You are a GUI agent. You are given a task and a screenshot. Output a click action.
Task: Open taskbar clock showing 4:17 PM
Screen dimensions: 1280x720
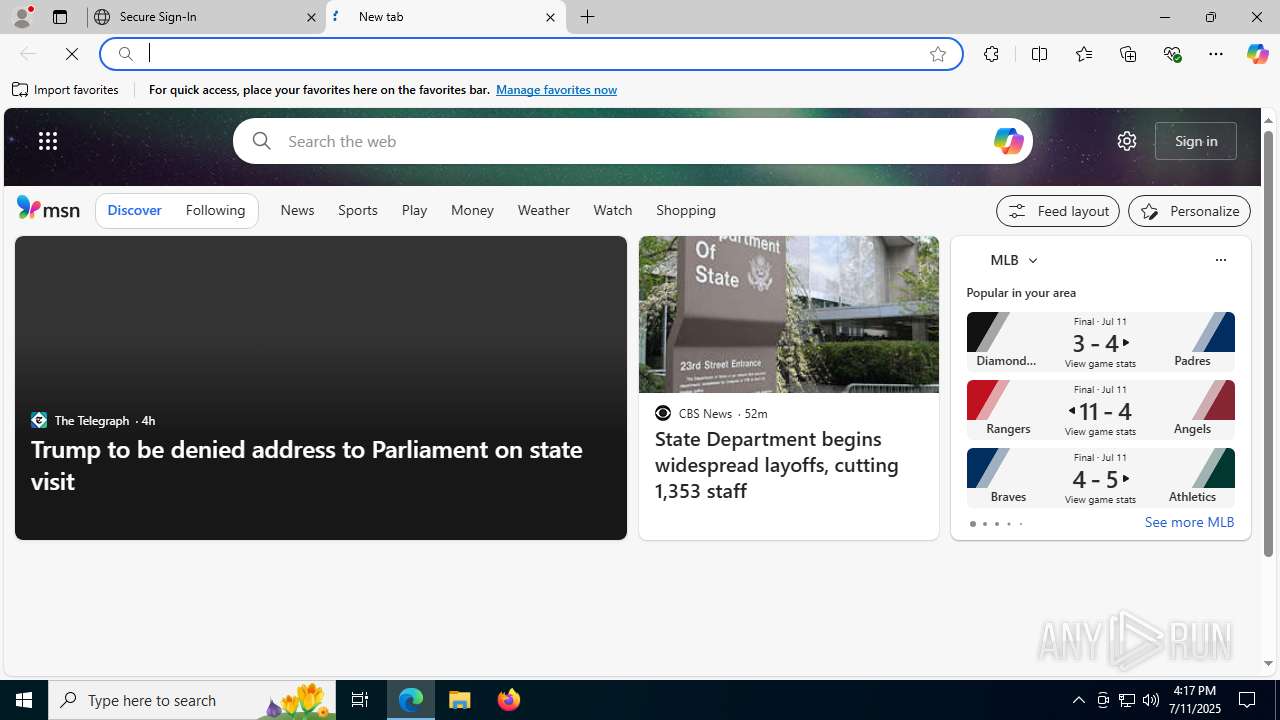[1194, 700]
